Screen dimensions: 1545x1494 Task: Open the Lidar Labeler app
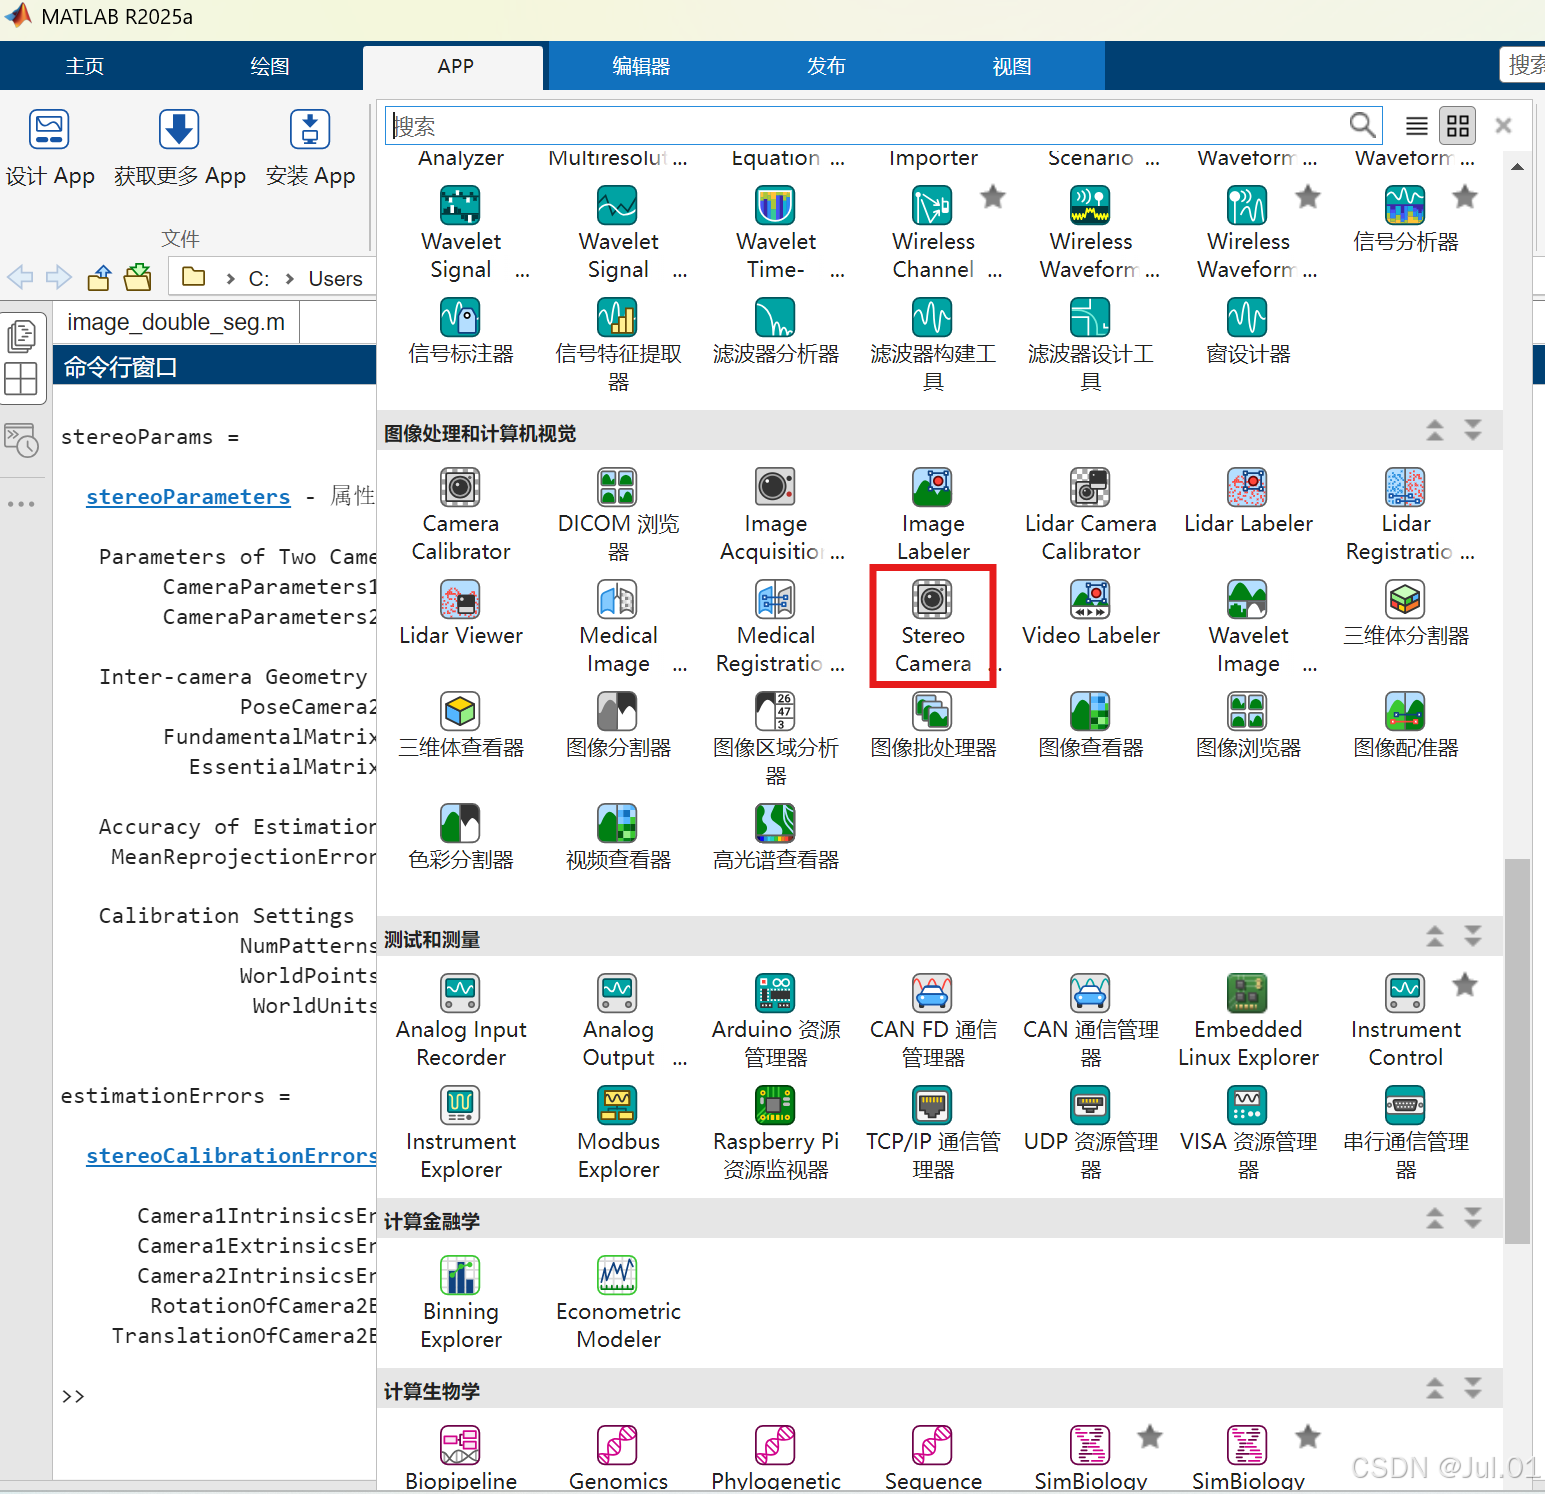click(x=1248, y=502)
